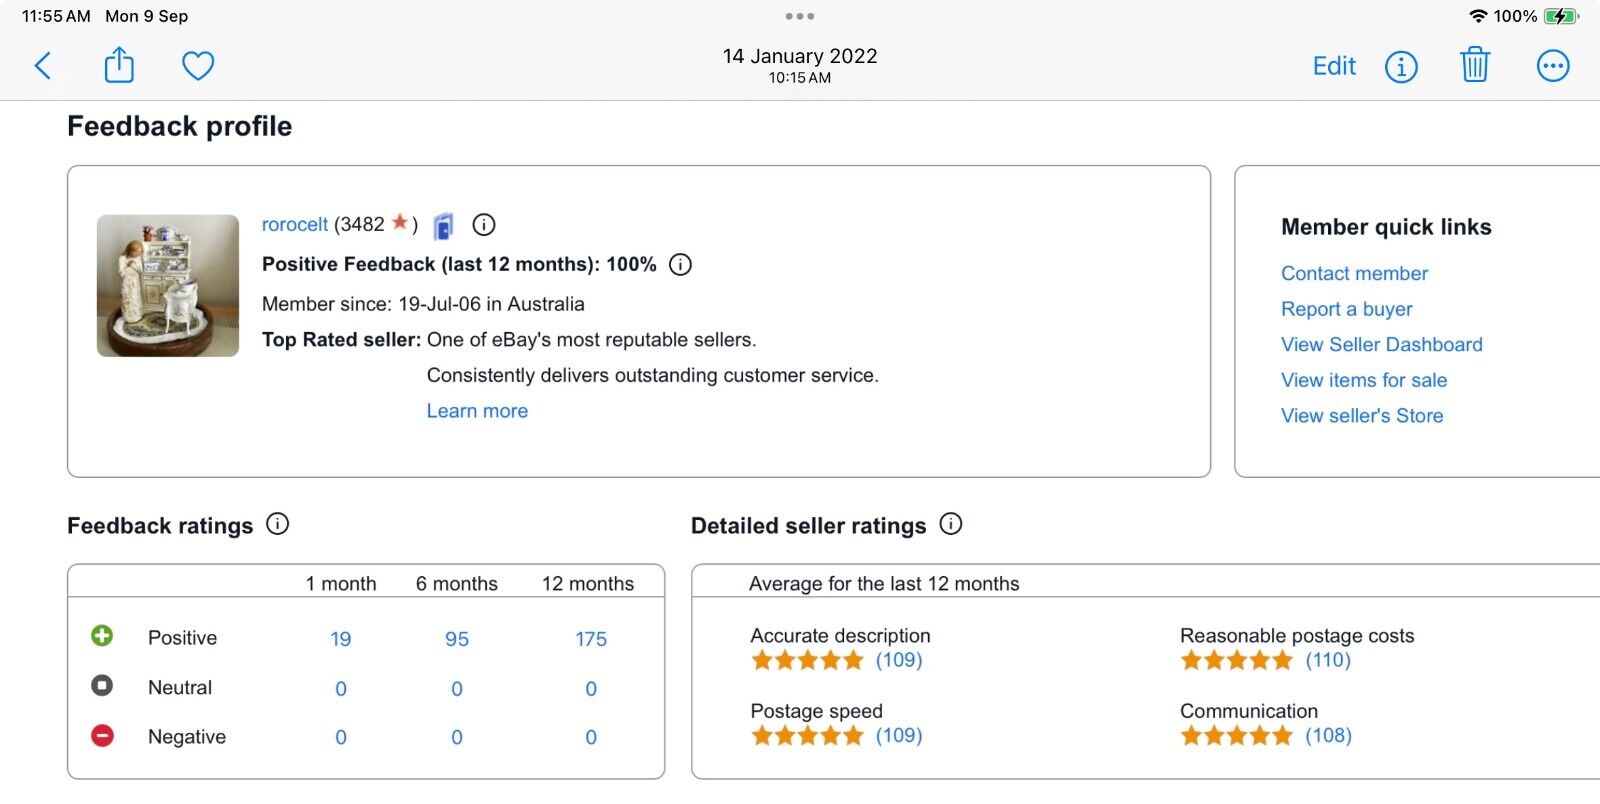Open Negative 12 months count 0
1600x804 pixels.
tap(591, 738)
